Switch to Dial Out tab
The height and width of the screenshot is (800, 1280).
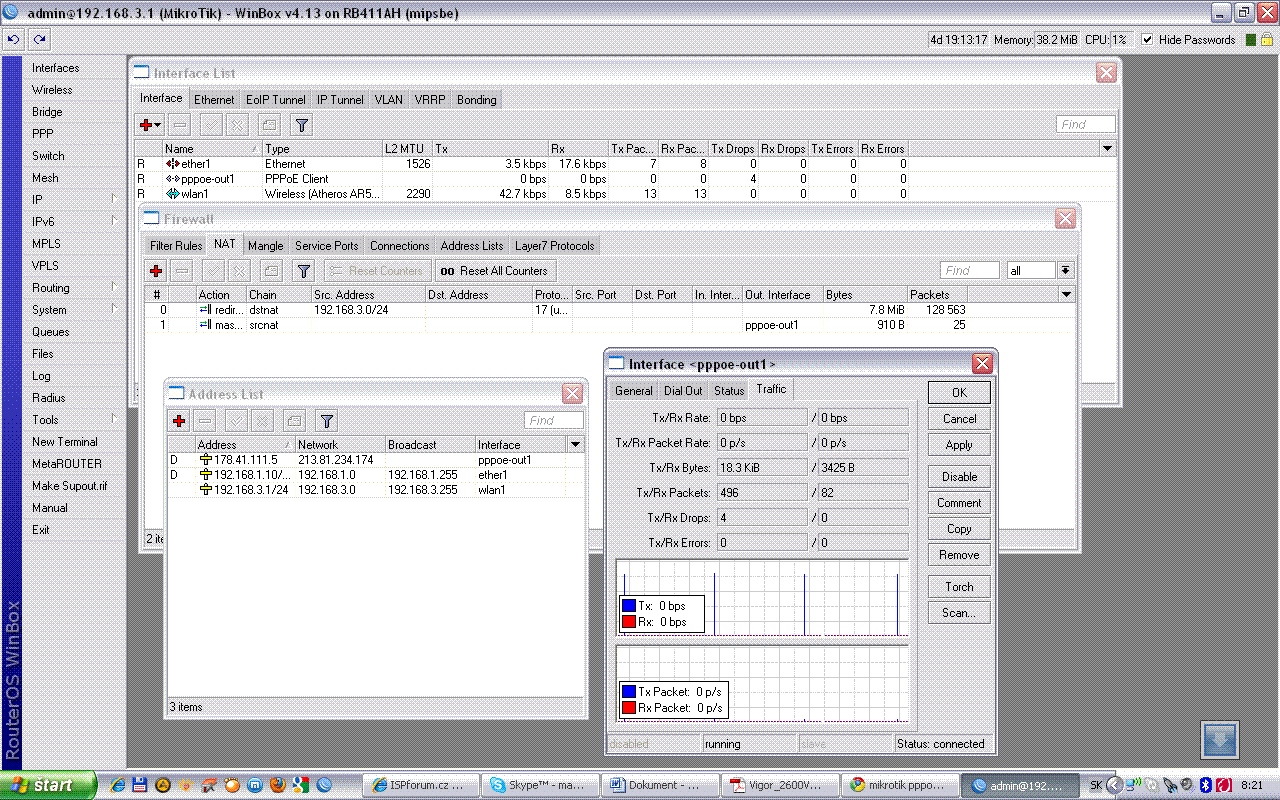683,391
